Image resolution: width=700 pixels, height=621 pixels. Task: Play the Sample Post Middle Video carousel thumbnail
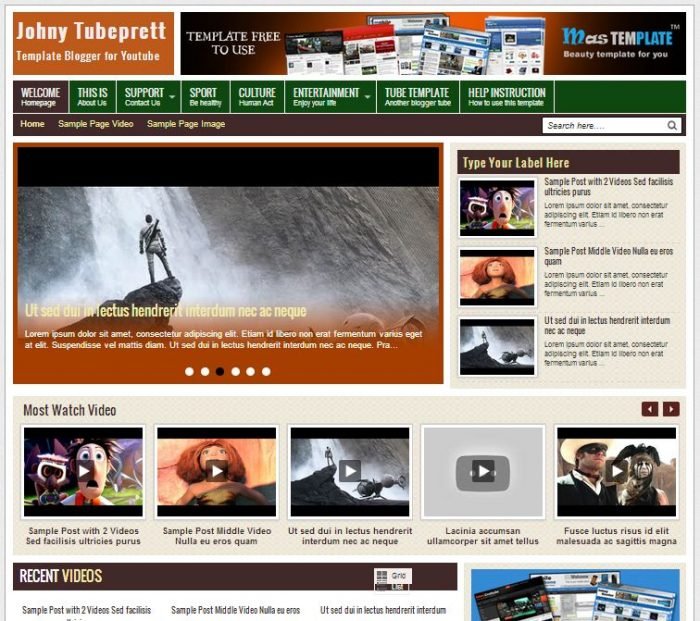(x=217, y=471)
